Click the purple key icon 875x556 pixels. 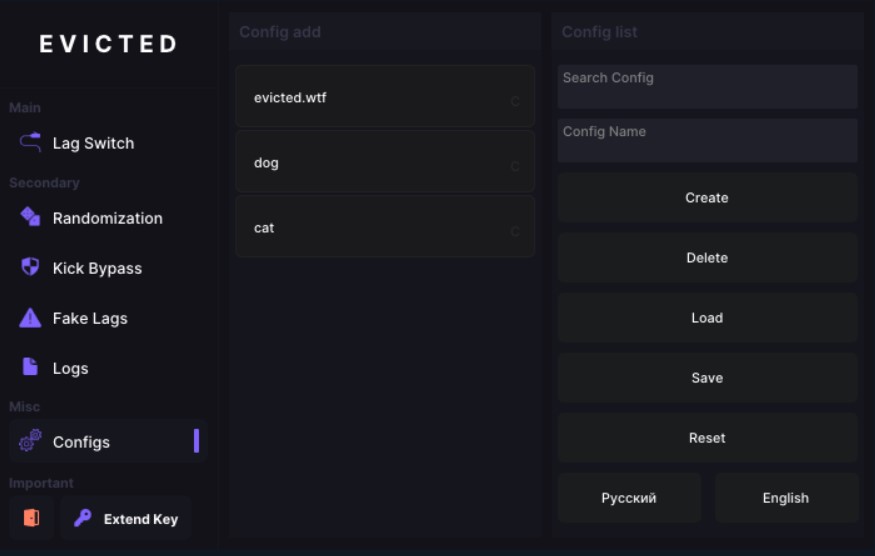[x=83, y=518]
